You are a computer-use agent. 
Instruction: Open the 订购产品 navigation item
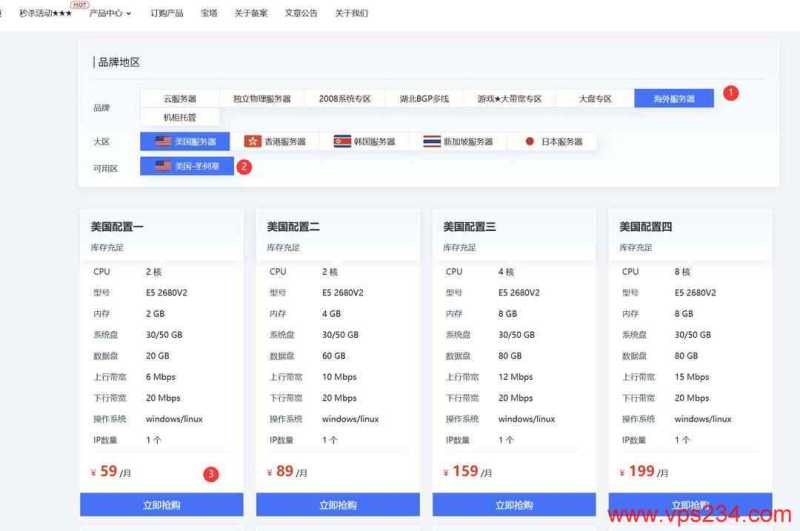[x=167, y=13]
